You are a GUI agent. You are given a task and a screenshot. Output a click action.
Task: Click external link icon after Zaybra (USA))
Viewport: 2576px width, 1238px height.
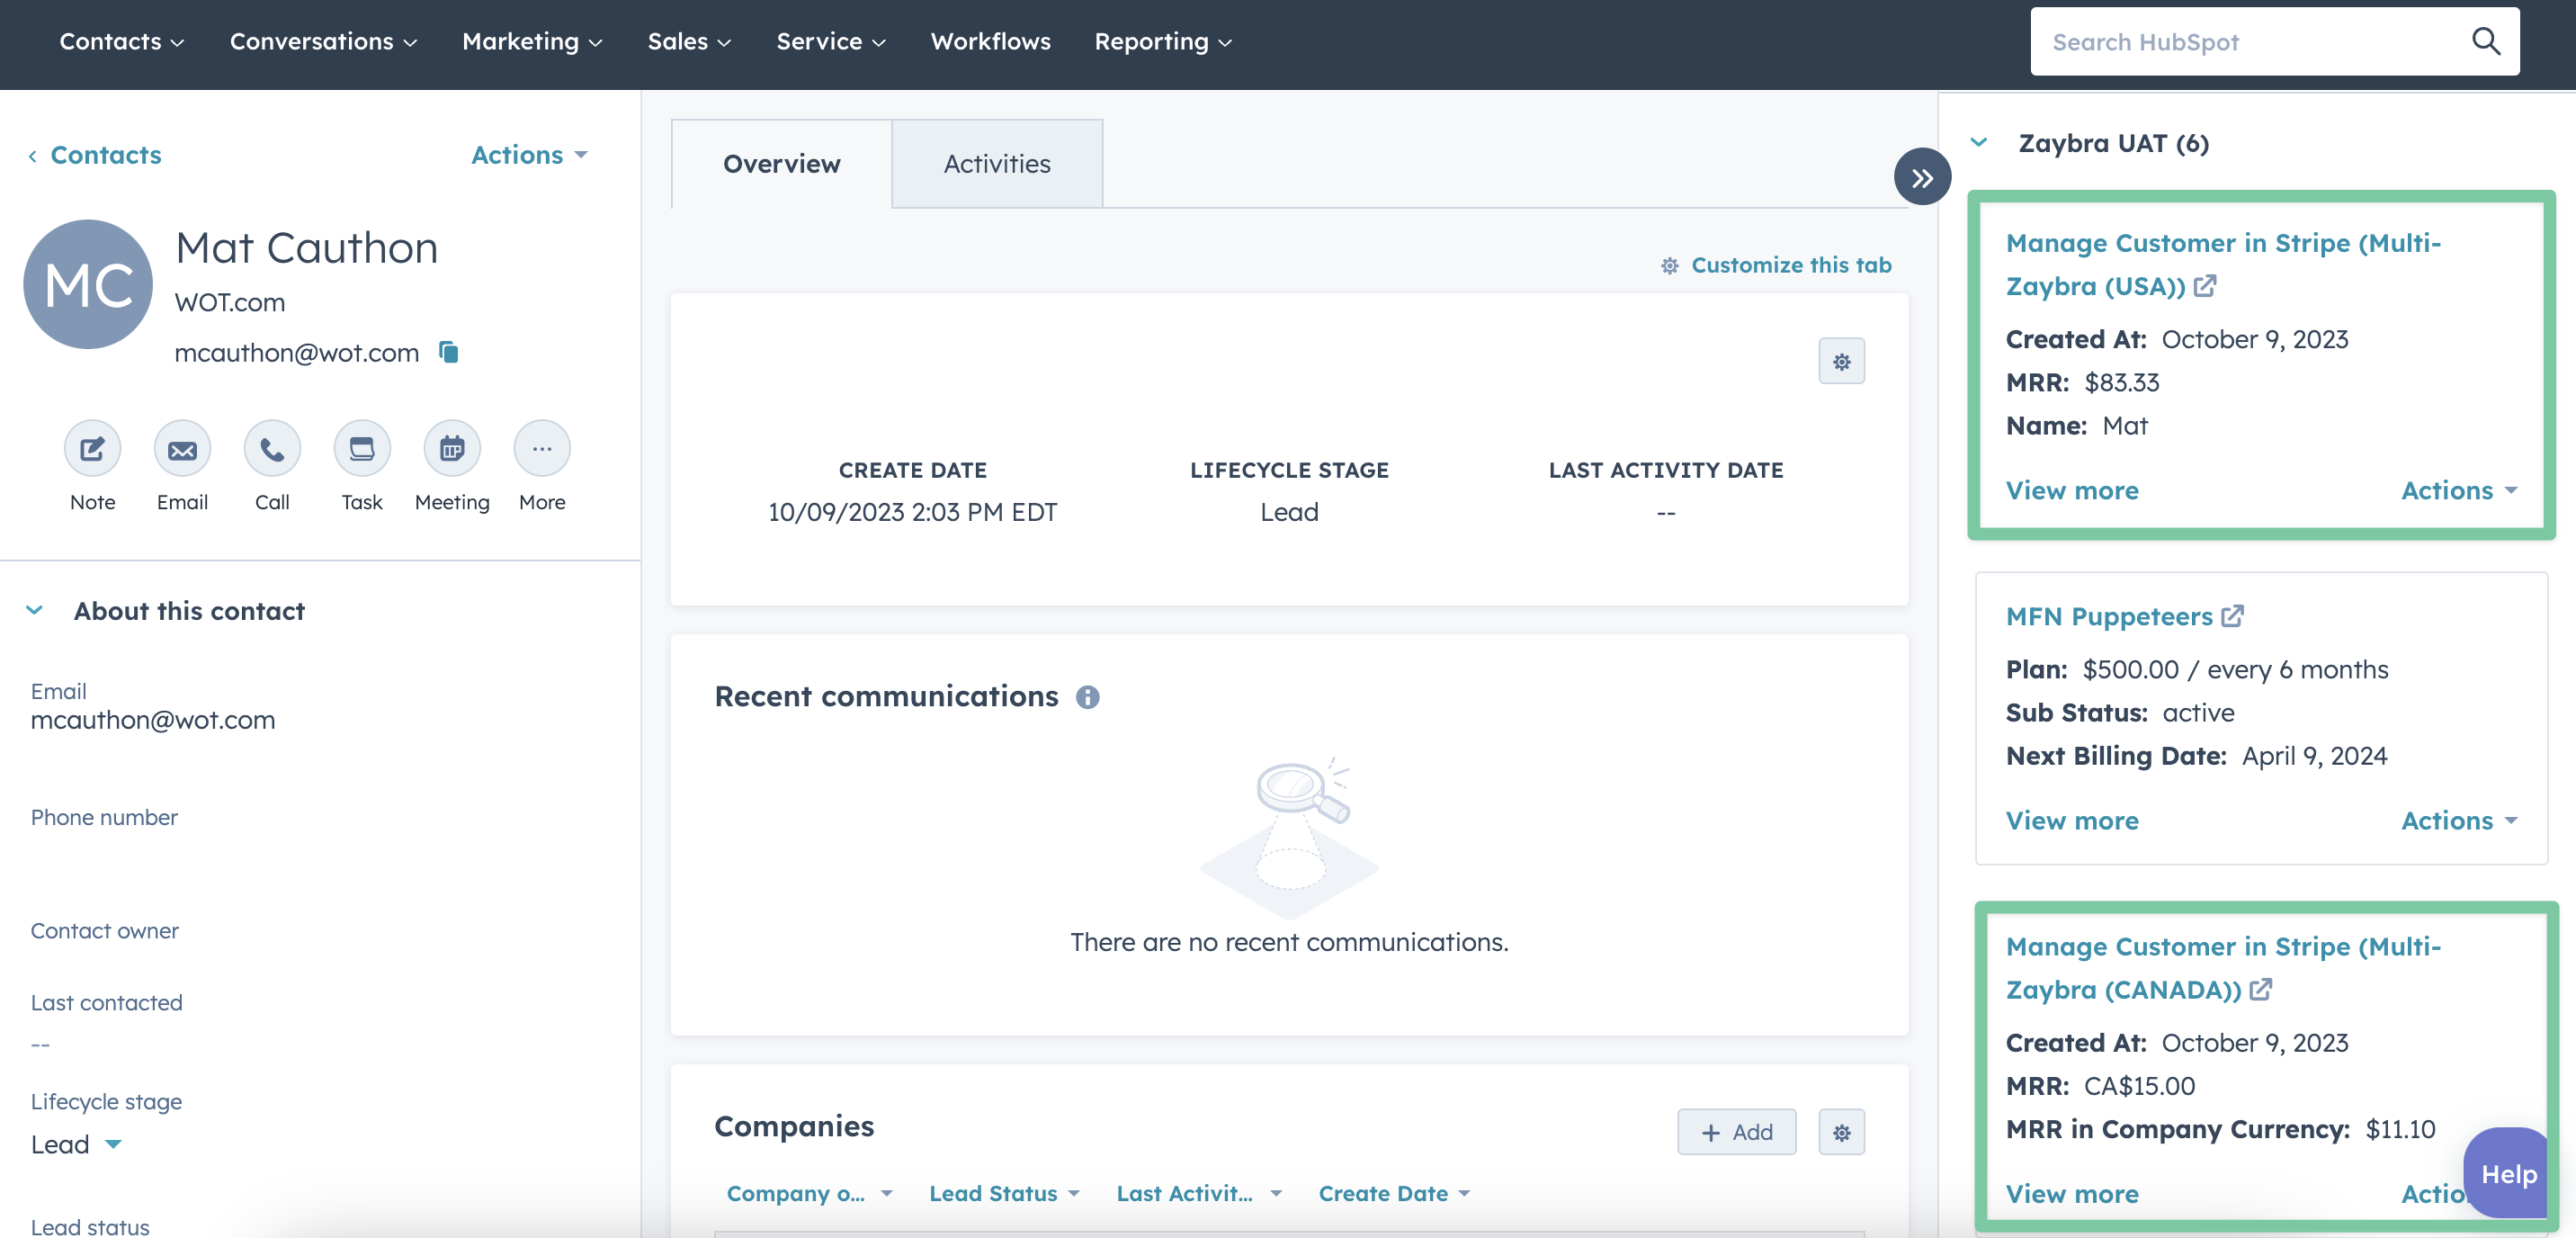point(2205,286)
